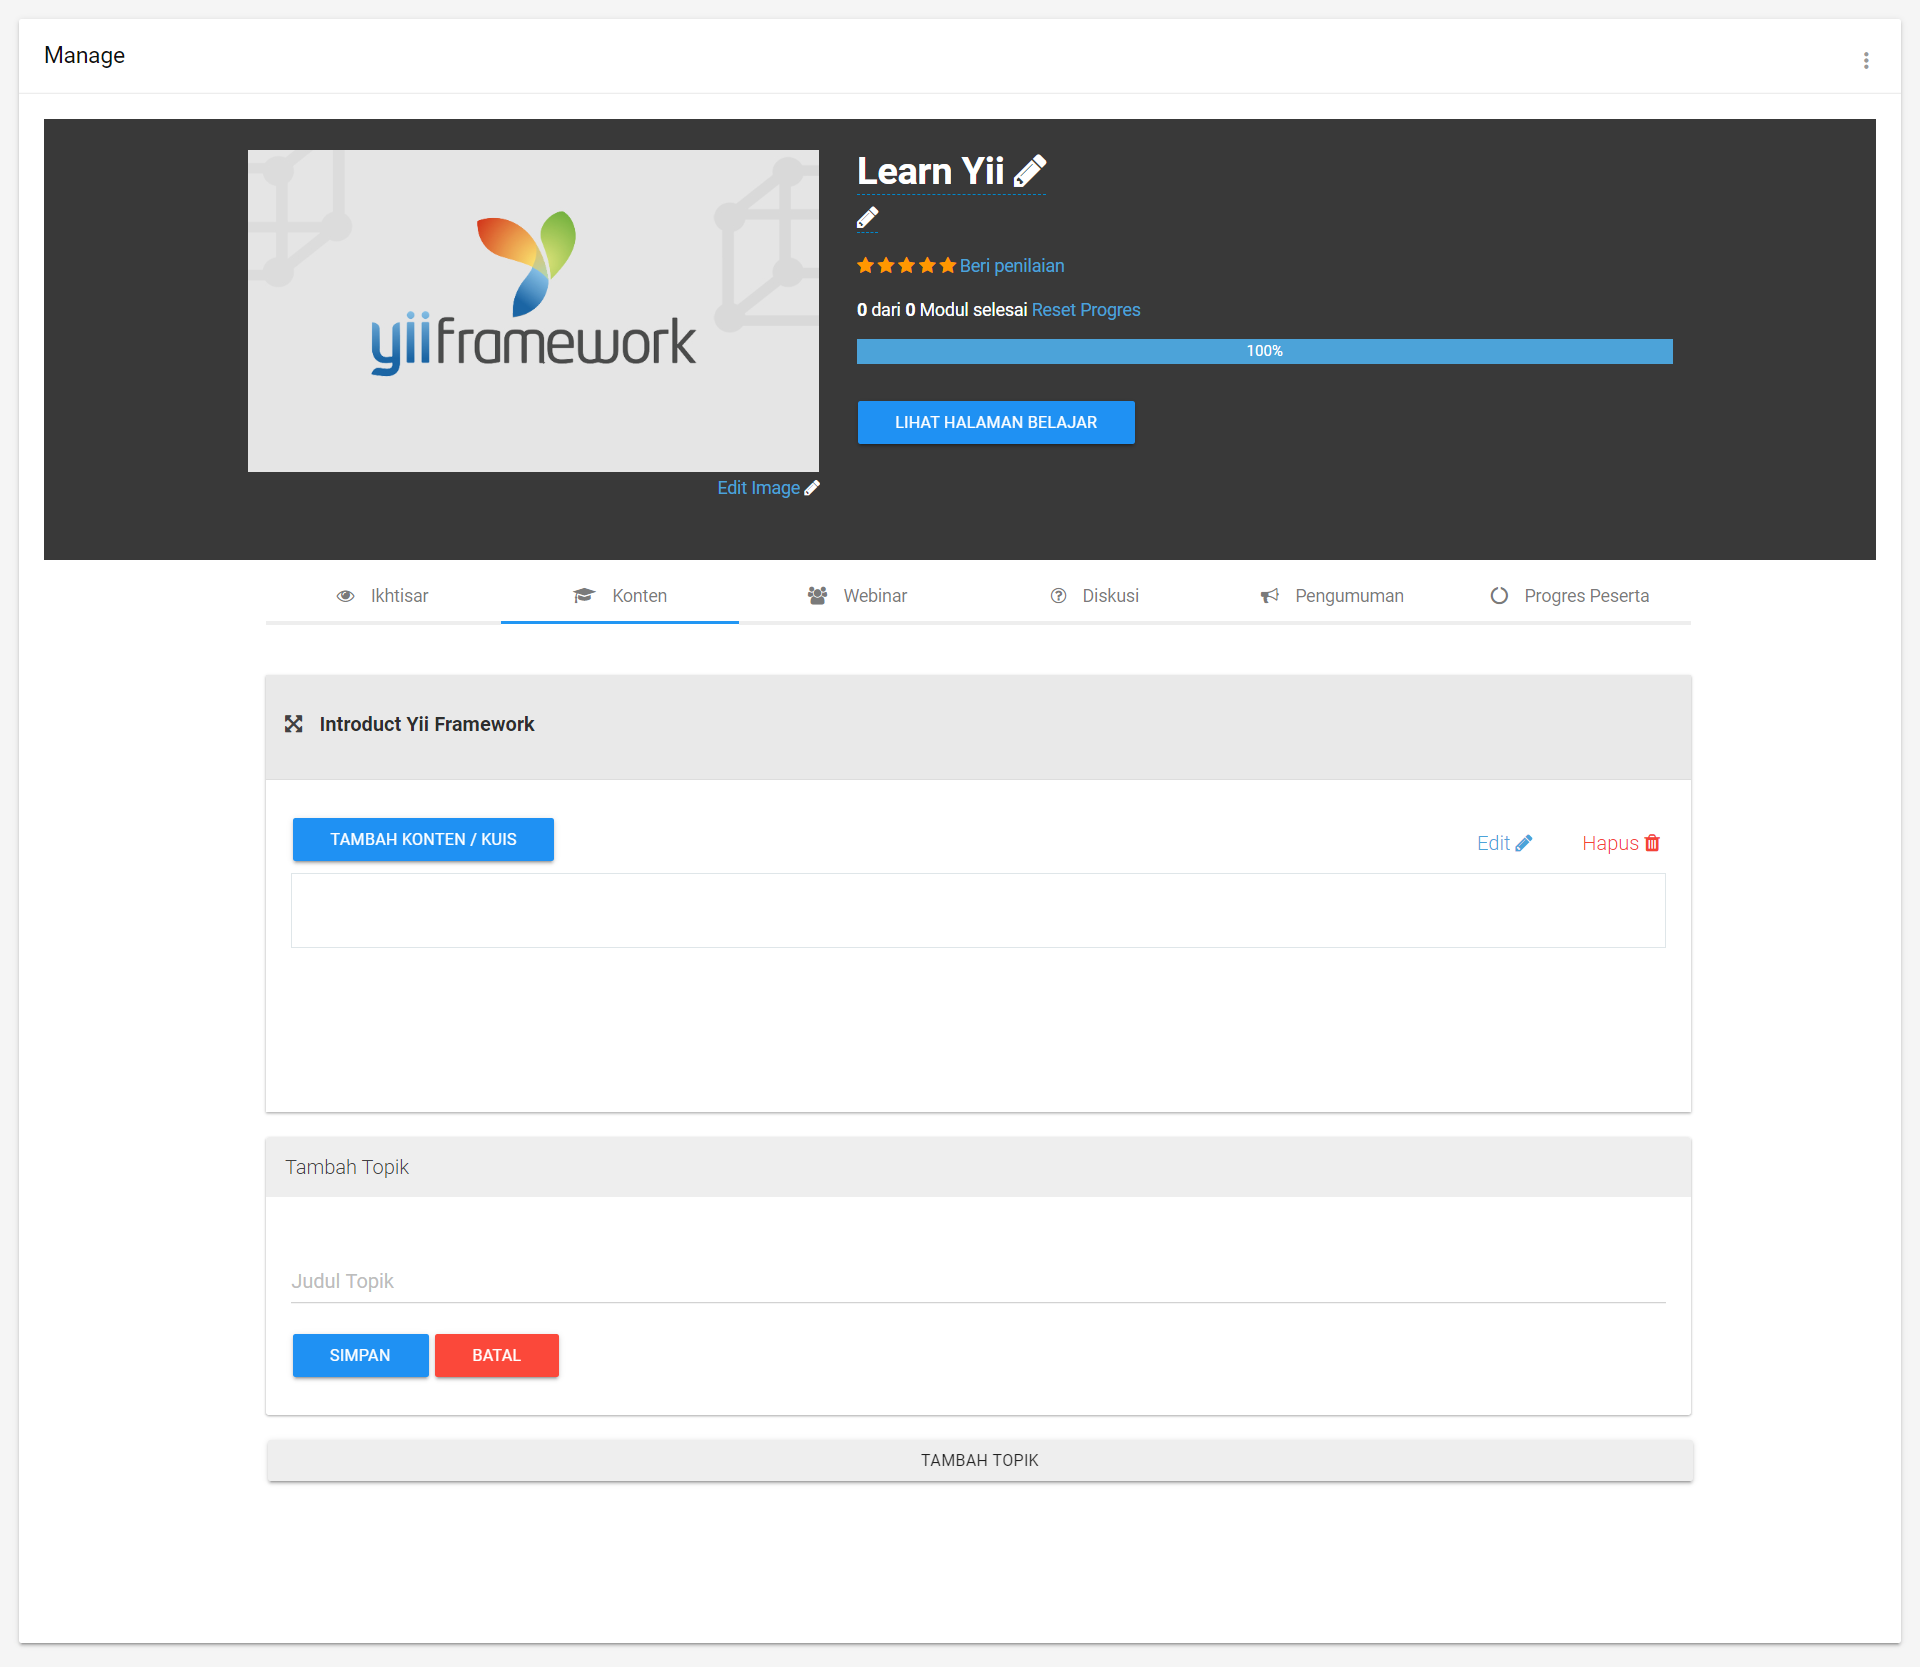The image size is (1920, 1667).
Task: Switch to the Ikhtisar tab
Action: 383,596
